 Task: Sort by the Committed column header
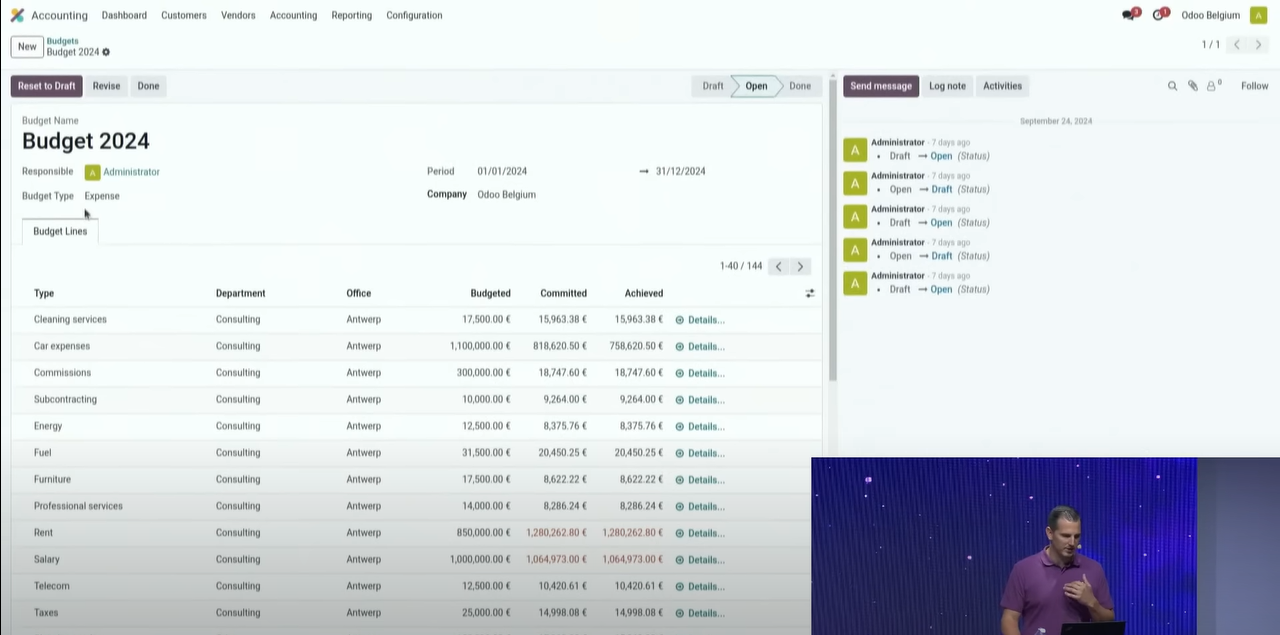click(563, 293)
